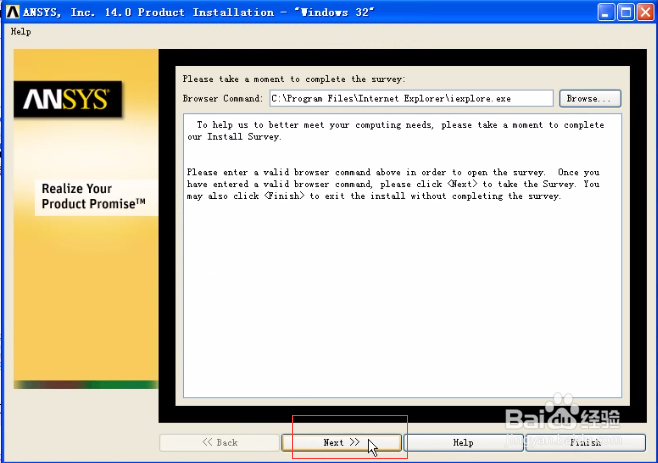Minimize the installer window

tap(606, 12)
